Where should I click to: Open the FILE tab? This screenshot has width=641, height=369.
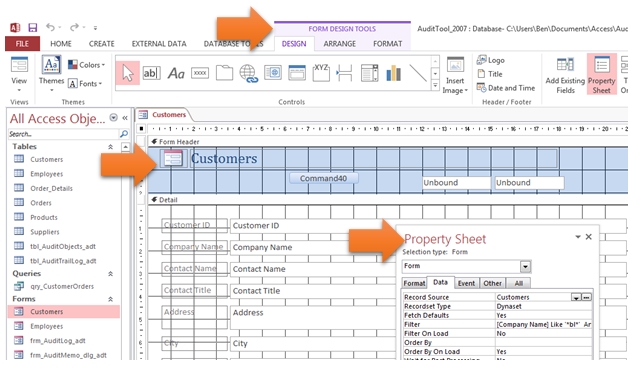click(22, 44)
